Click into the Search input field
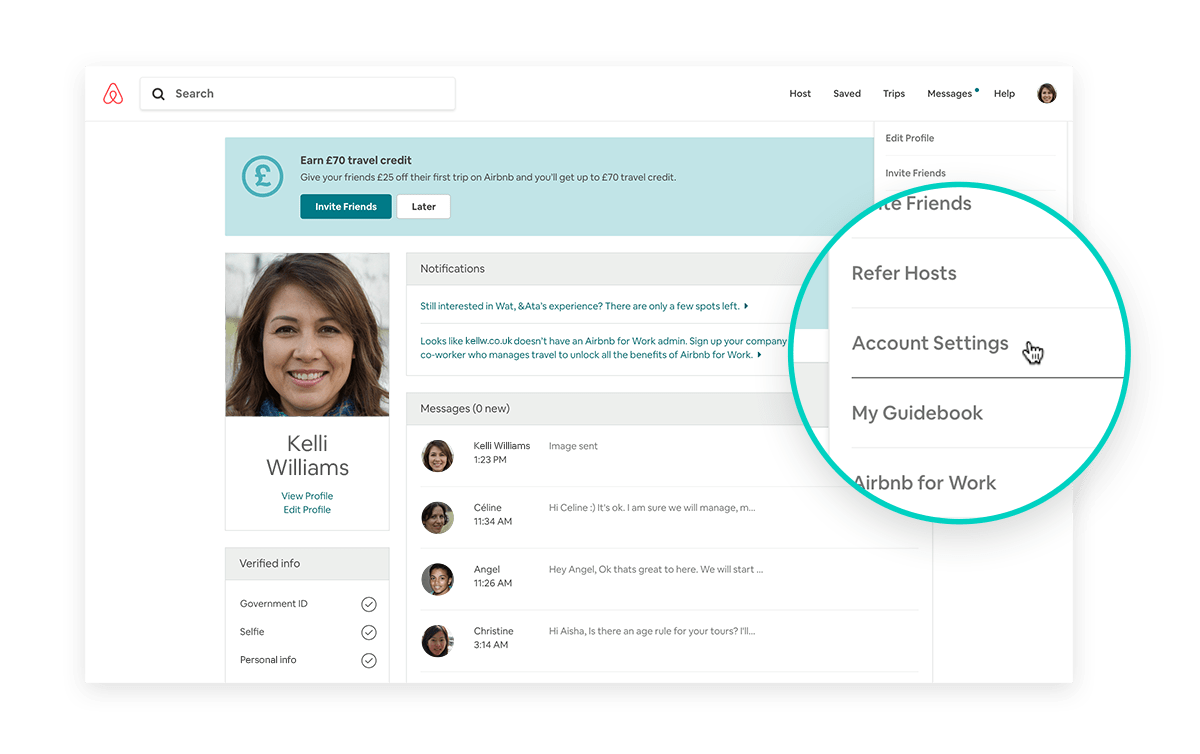This screenshot has width=1200, height=754. pos(310,94)
